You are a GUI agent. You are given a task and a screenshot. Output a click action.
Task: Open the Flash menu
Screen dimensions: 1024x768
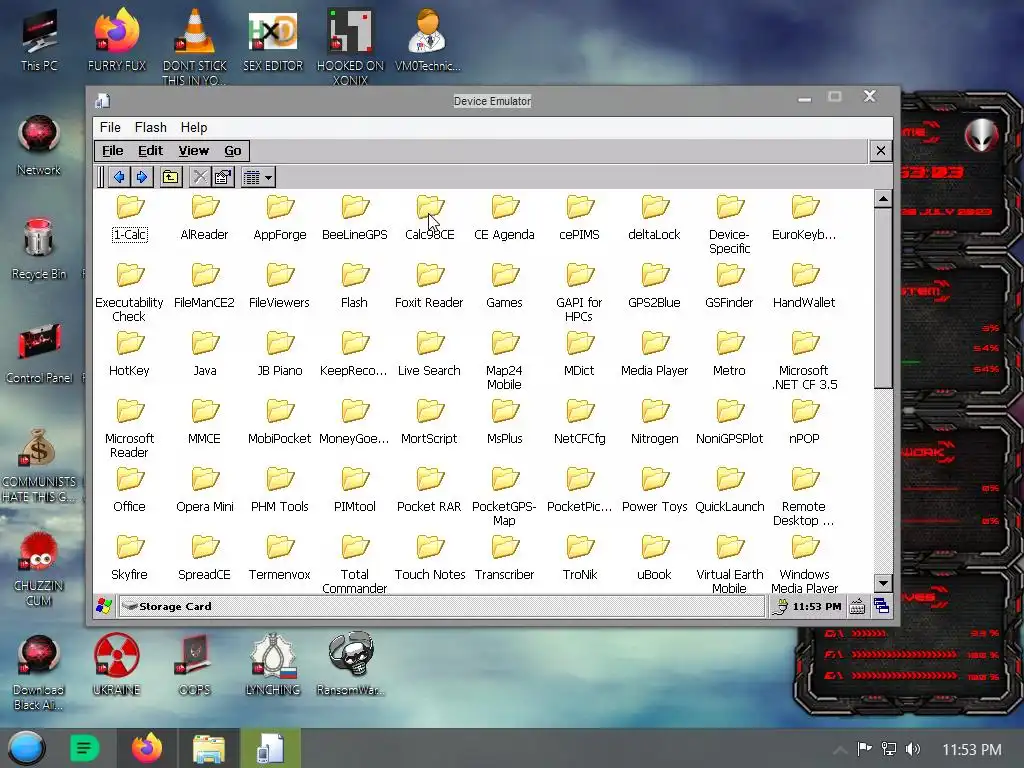click(151, 127)
